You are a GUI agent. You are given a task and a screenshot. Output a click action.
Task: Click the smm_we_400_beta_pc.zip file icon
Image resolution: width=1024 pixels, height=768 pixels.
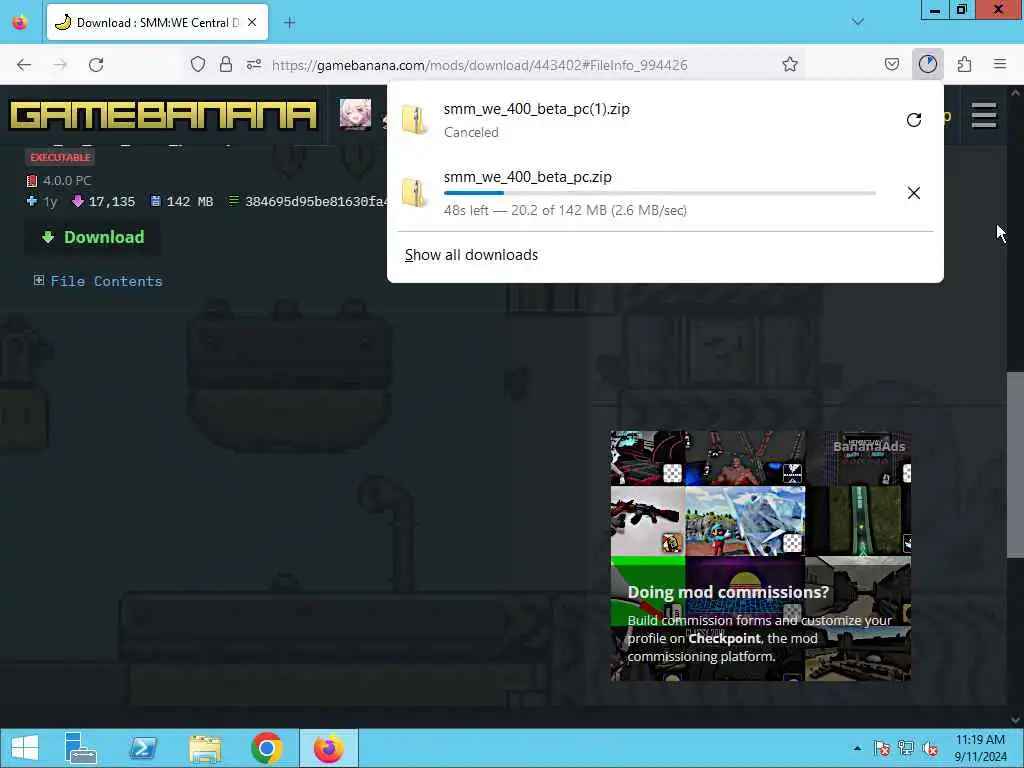coord(415,193)
